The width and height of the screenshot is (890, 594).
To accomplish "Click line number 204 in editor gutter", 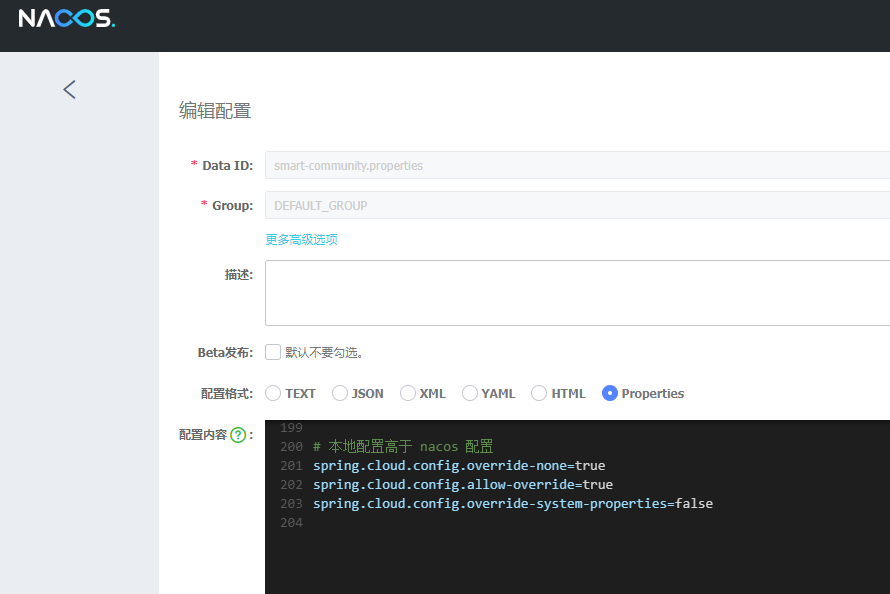I will point(291,523).
